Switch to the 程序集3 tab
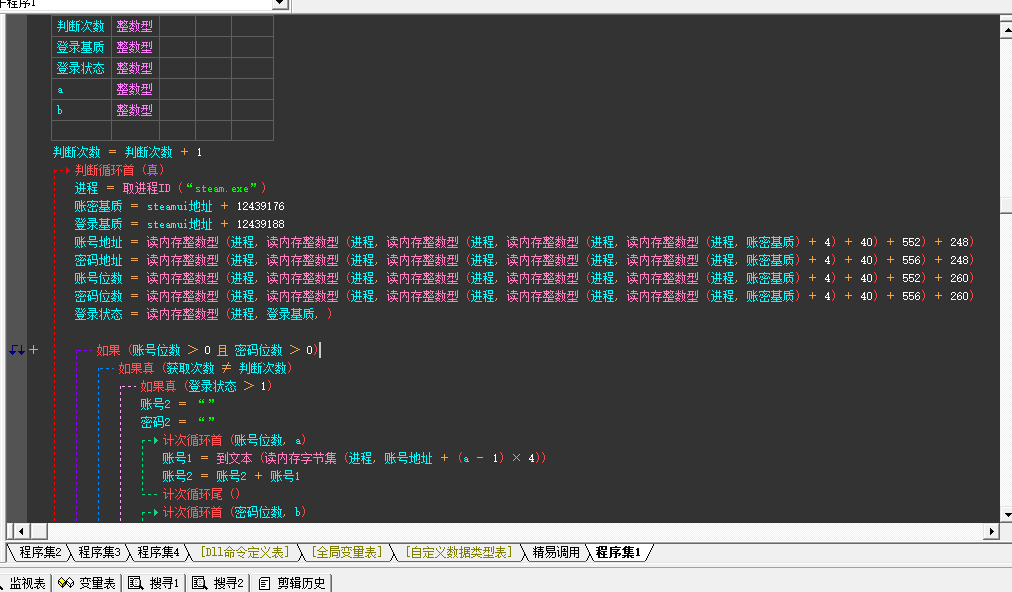This screenshot has width=1012, height=592. (99, 552)
